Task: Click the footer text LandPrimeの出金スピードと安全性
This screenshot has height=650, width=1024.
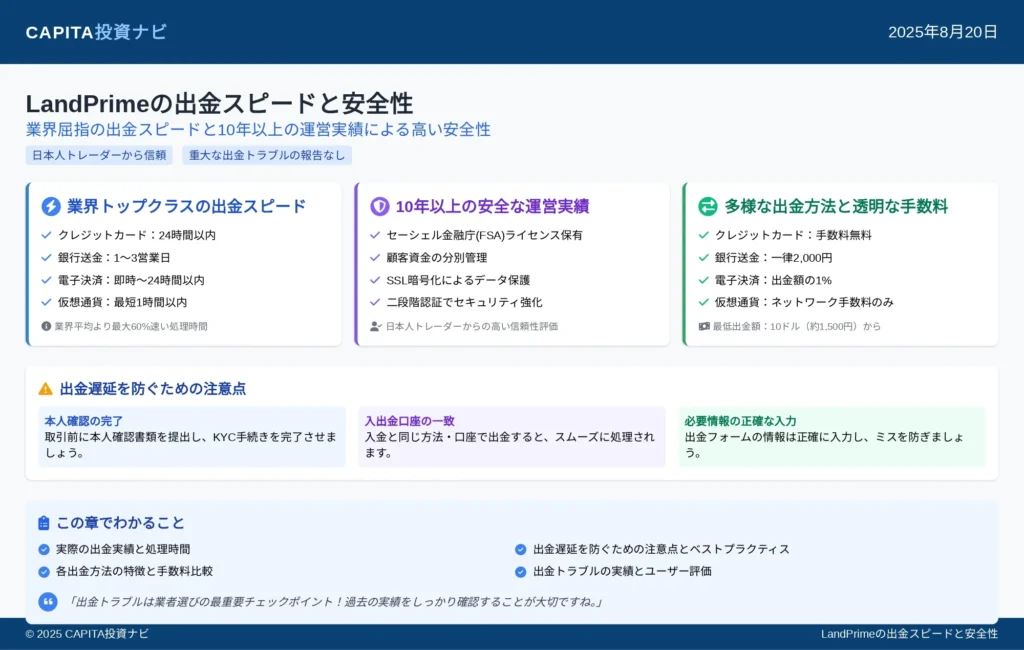Action: [x=909, y=634]
